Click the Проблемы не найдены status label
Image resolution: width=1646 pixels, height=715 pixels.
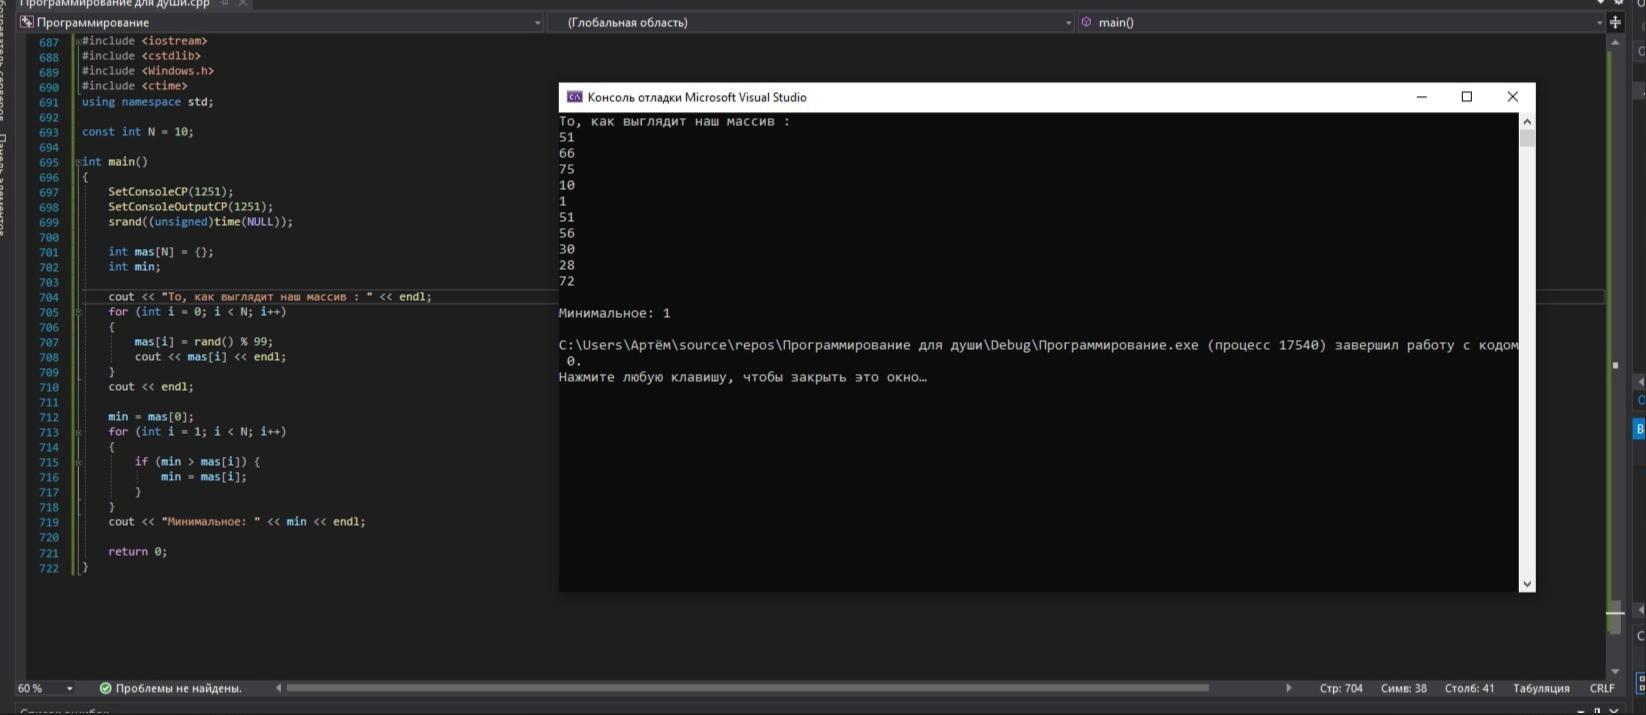click(x=178, y=688)
